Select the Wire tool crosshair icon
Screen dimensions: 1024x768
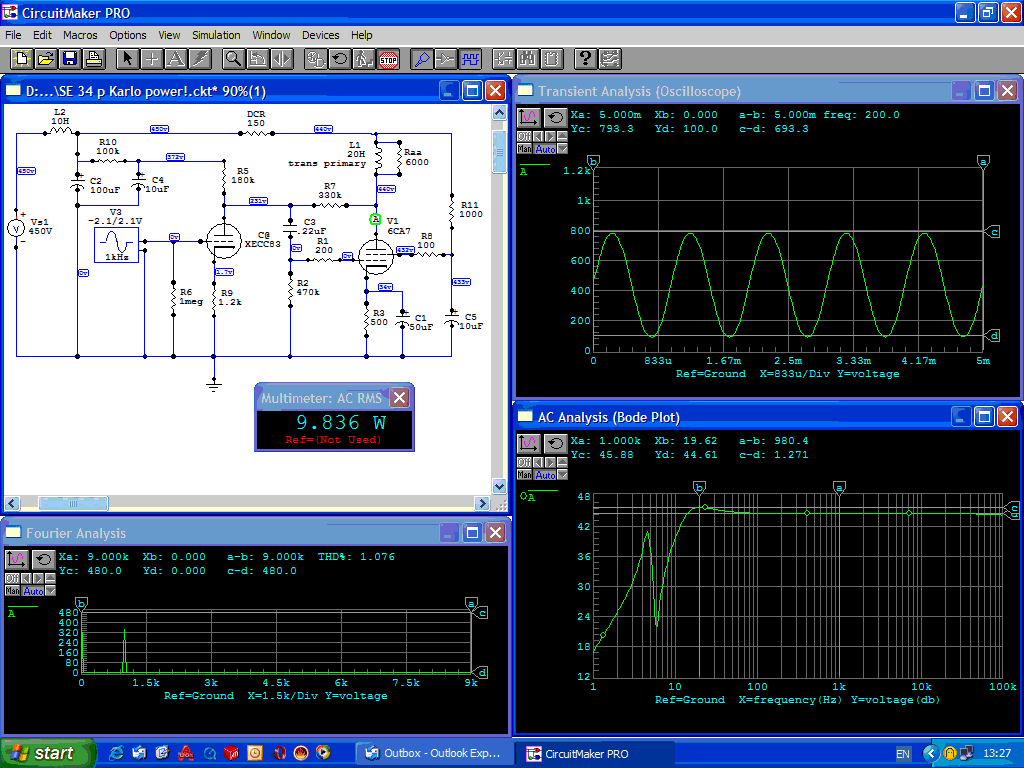point(152,59)
